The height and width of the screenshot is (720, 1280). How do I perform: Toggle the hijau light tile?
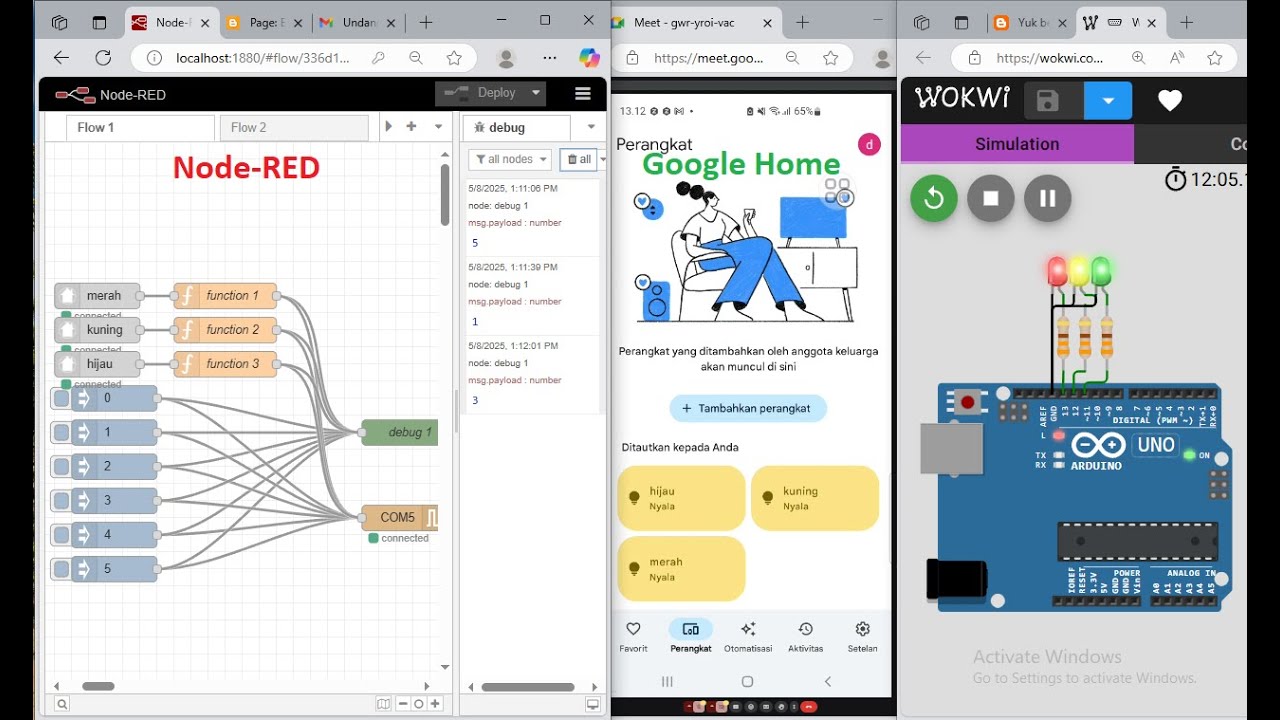pos(681,498)
